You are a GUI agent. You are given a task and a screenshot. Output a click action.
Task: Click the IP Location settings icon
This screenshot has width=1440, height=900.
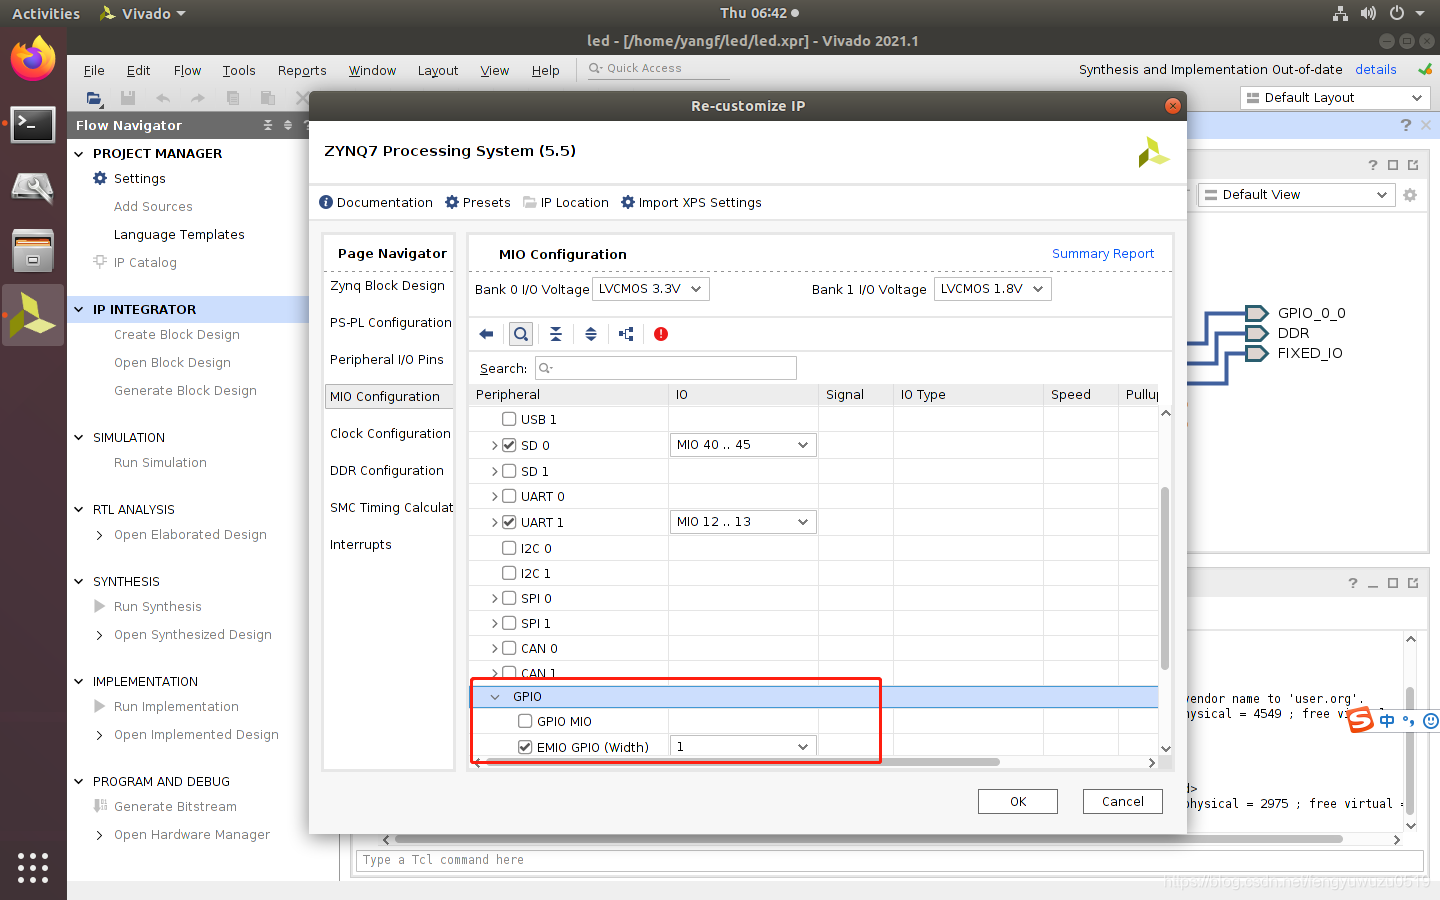point(565,202)
